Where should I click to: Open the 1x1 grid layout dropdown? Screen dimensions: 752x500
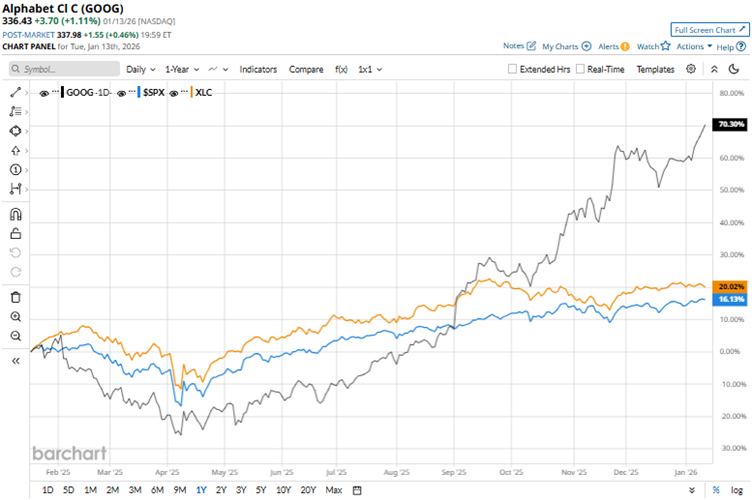point(370,70)
